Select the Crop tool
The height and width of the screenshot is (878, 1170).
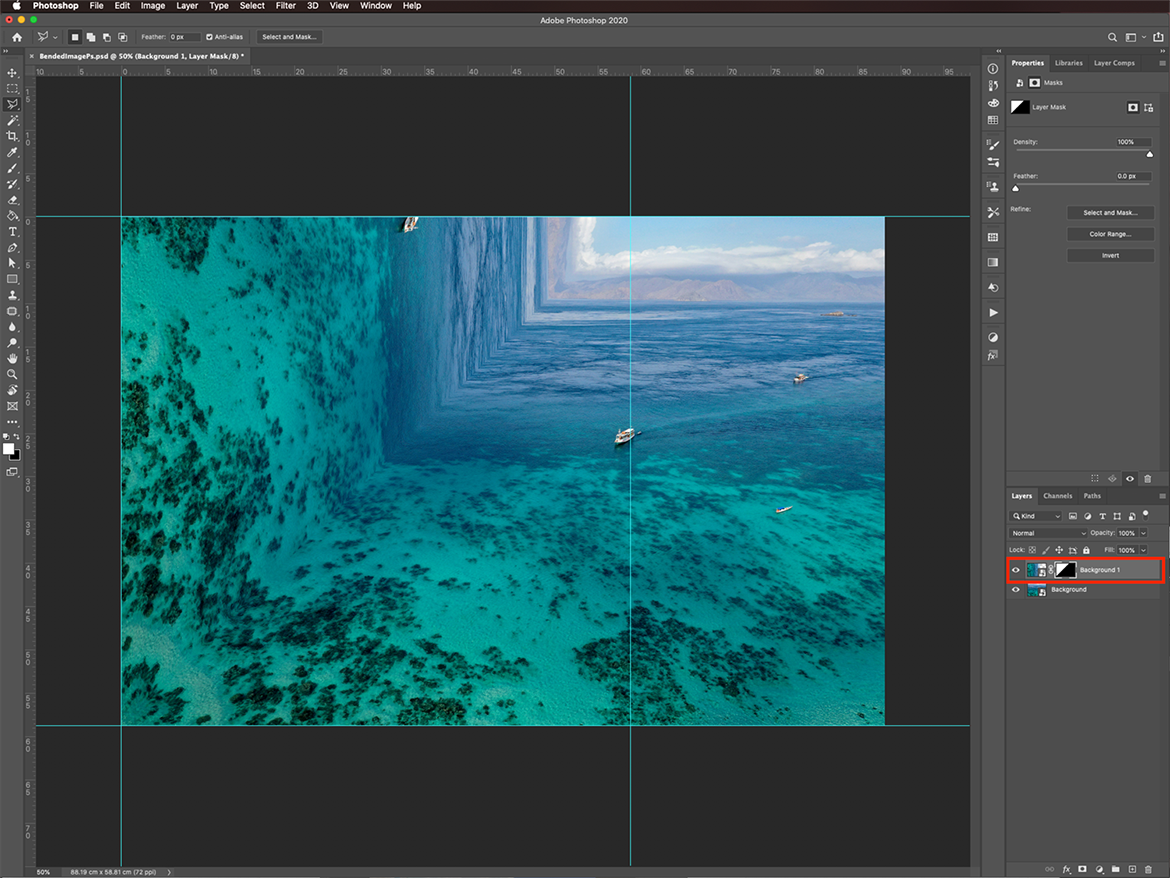point(12,136)
